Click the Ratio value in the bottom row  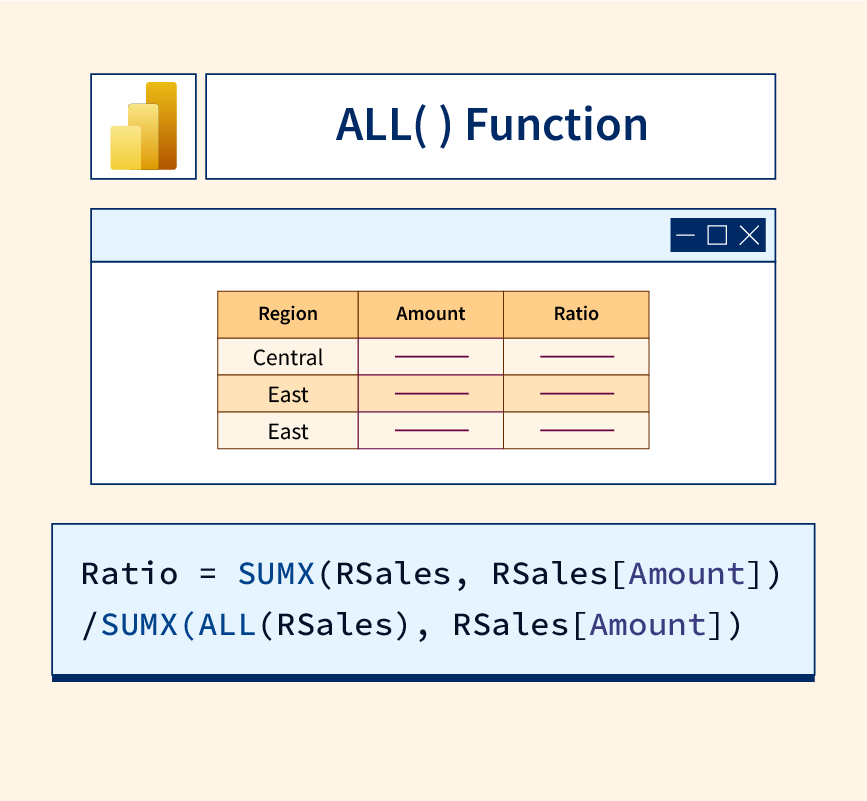576,431
